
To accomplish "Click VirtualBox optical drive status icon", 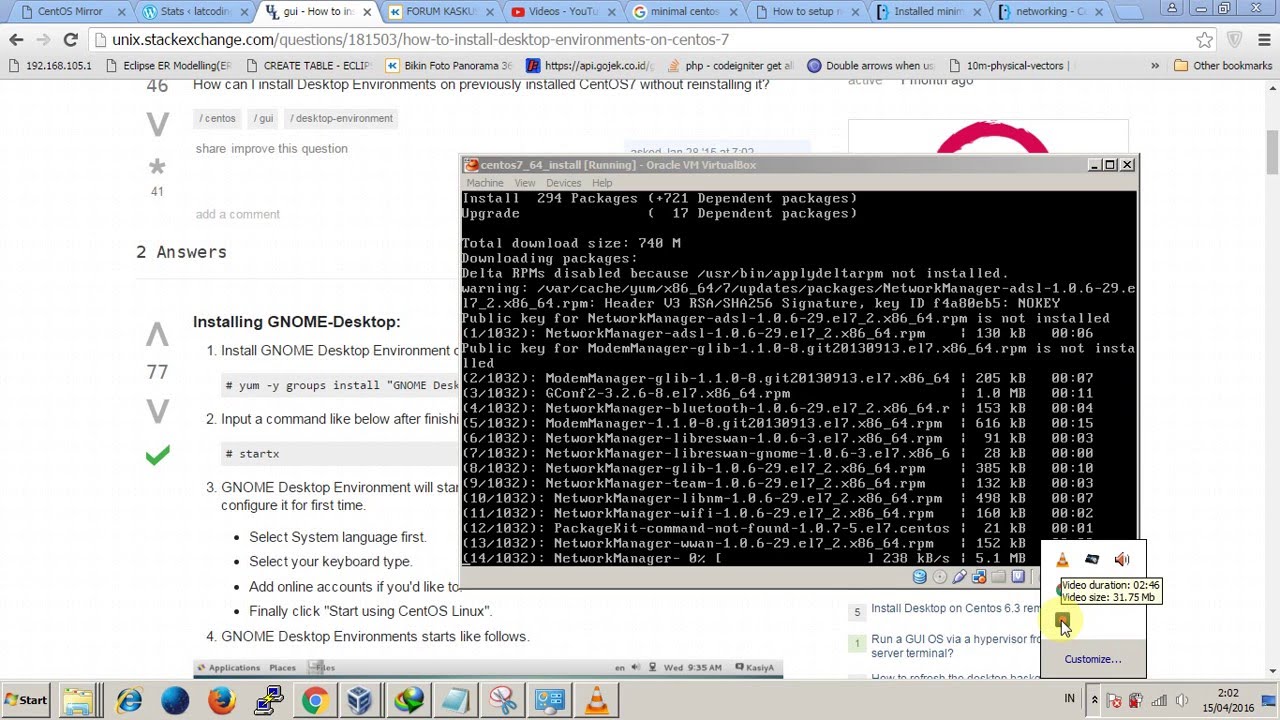I will (939, 577).
